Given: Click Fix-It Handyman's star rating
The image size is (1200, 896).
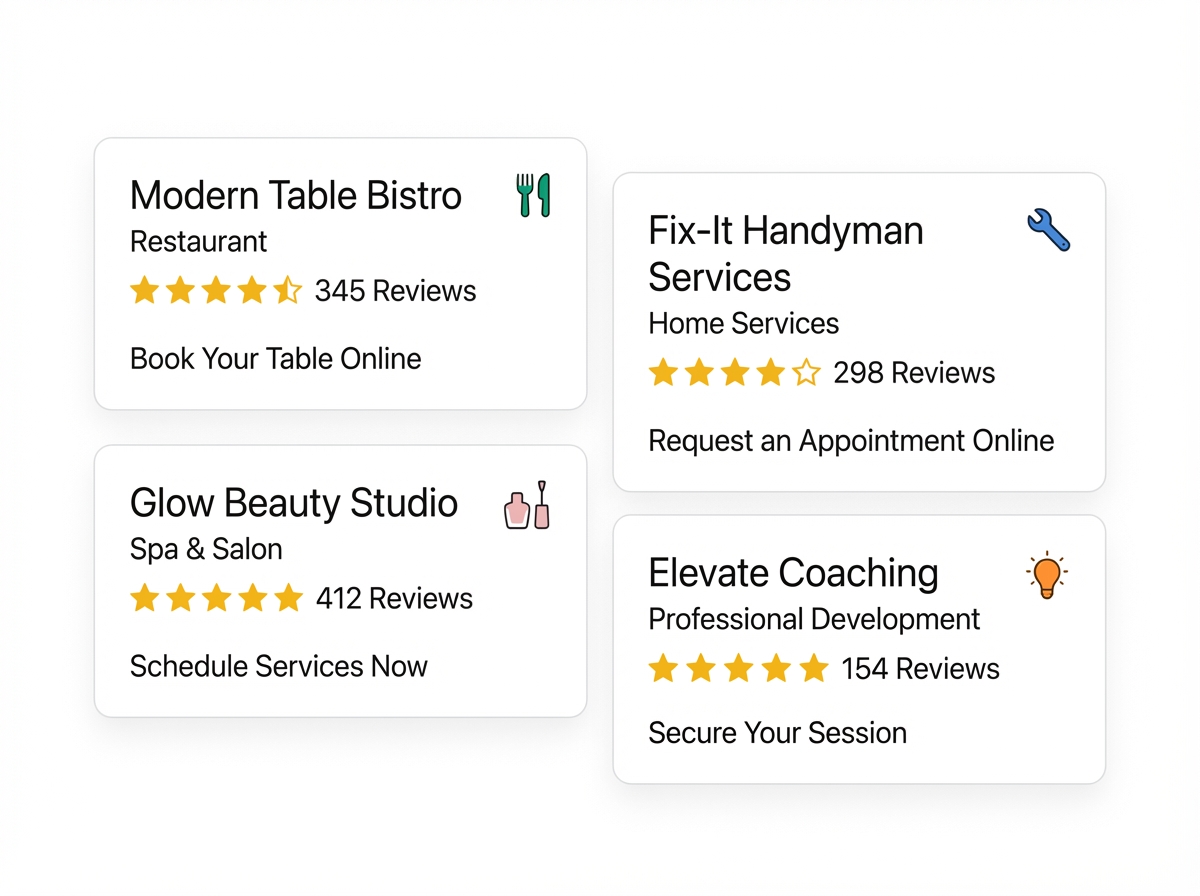Looking at the screenshot, I should [734, 373].
